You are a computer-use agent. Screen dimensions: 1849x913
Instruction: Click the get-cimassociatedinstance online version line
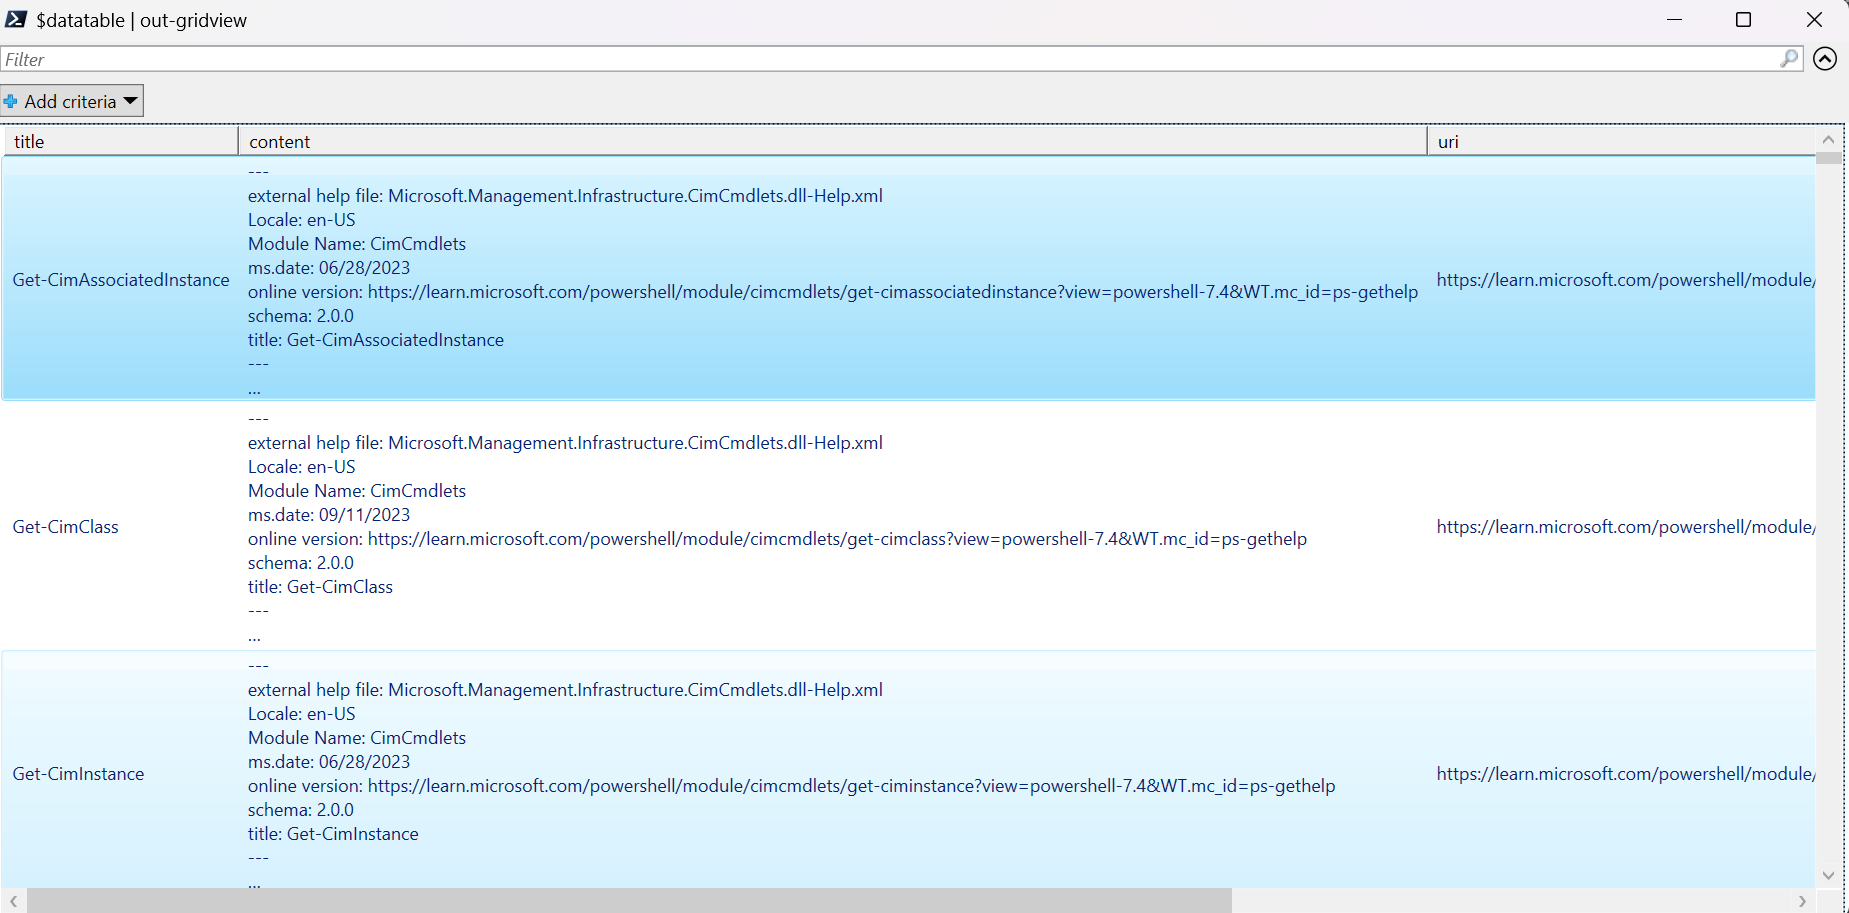833,292
